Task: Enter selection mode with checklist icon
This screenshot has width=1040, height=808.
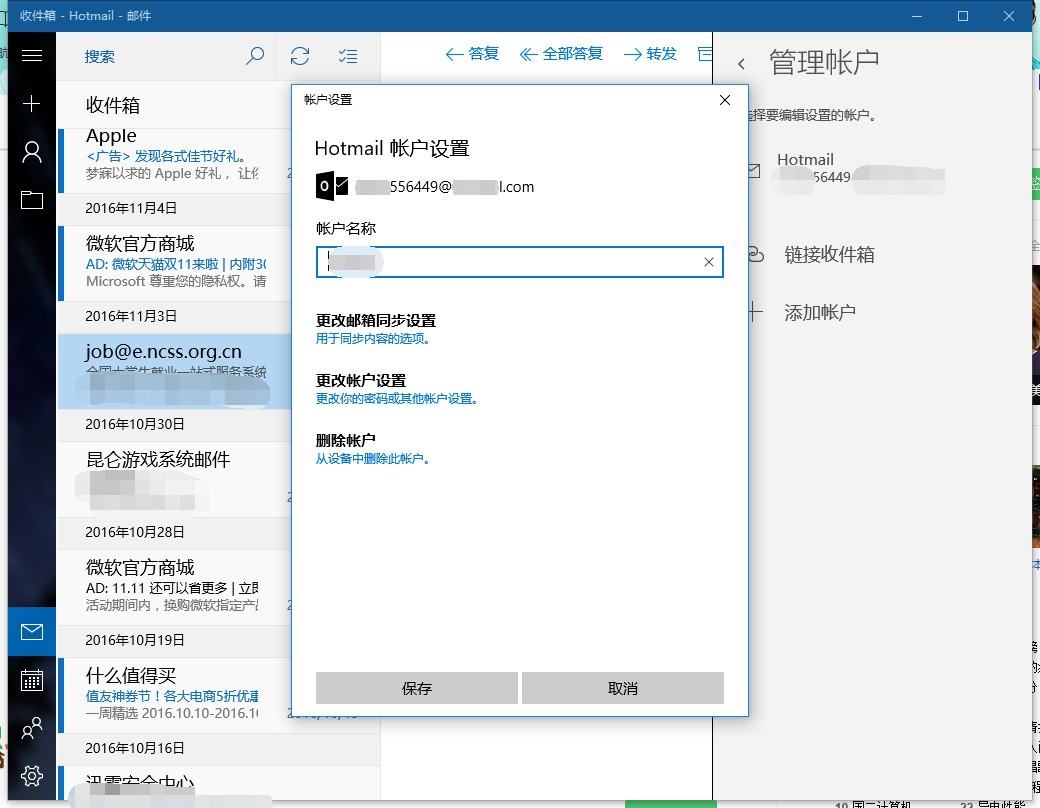Action: point(348,56)
